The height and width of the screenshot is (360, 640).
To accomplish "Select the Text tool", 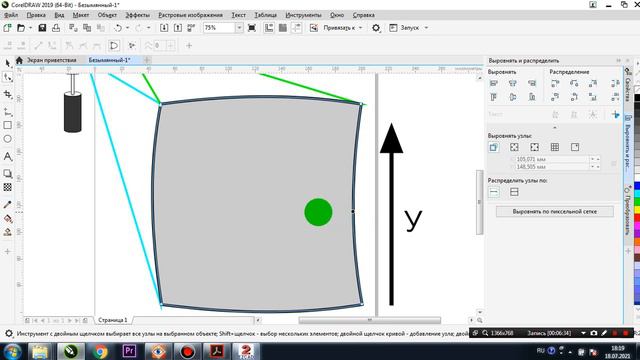I will [x=8, y=156].
